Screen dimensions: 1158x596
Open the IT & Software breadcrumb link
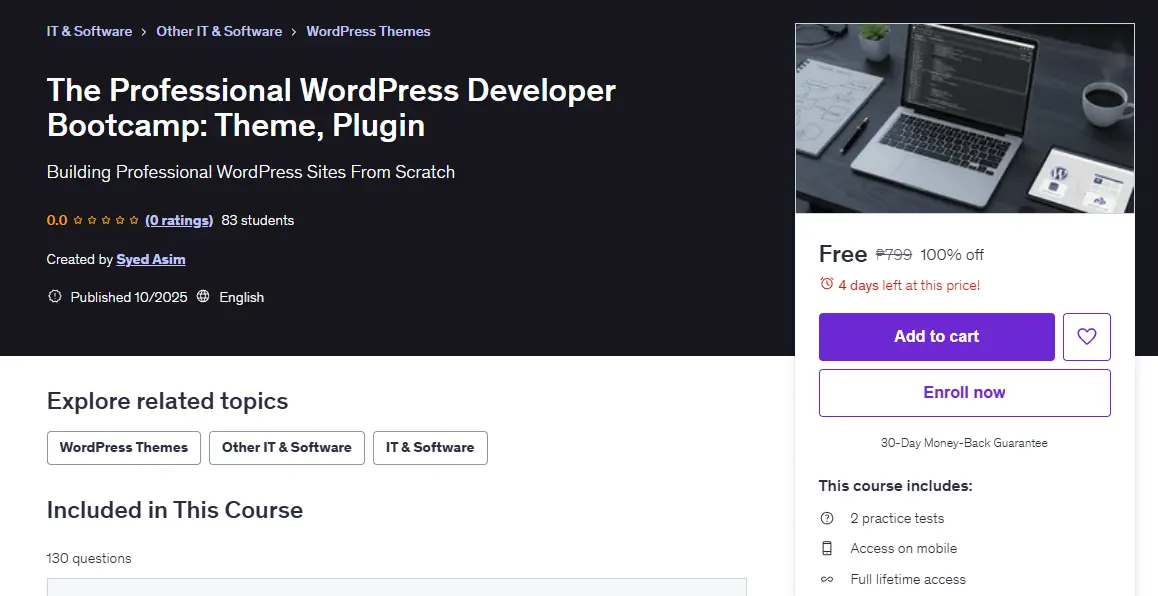pos(89,31)
